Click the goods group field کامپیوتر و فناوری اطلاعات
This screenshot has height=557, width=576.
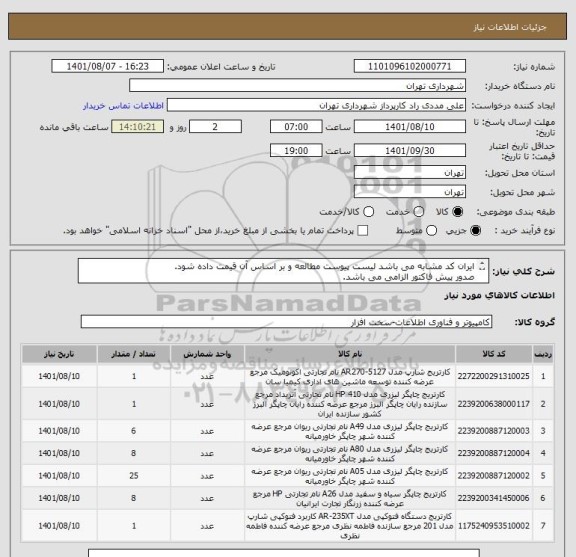click(x=286, y=322)
